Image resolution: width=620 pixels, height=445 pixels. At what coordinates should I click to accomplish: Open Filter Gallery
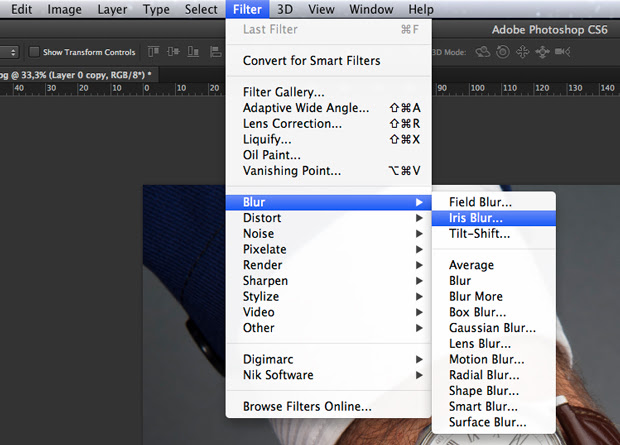[x=329, y=92]
